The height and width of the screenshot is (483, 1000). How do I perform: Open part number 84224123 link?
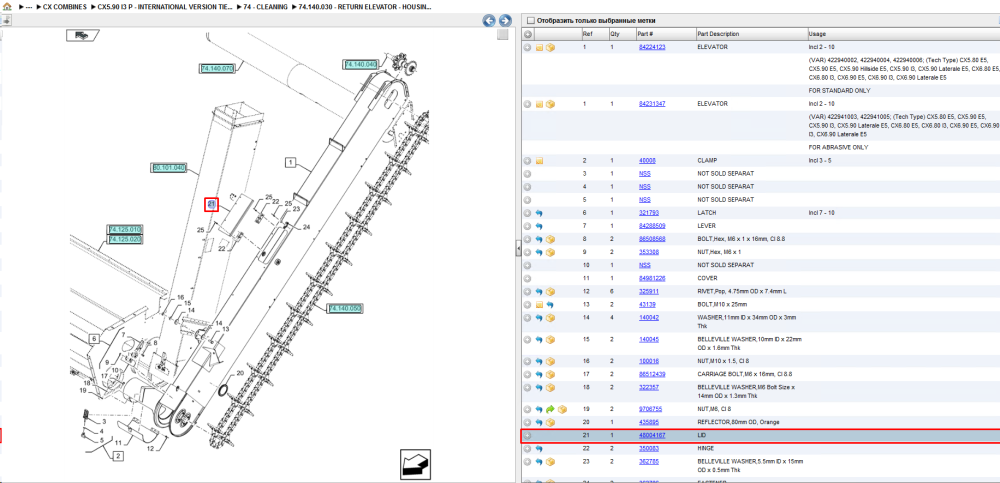point(652,47)
